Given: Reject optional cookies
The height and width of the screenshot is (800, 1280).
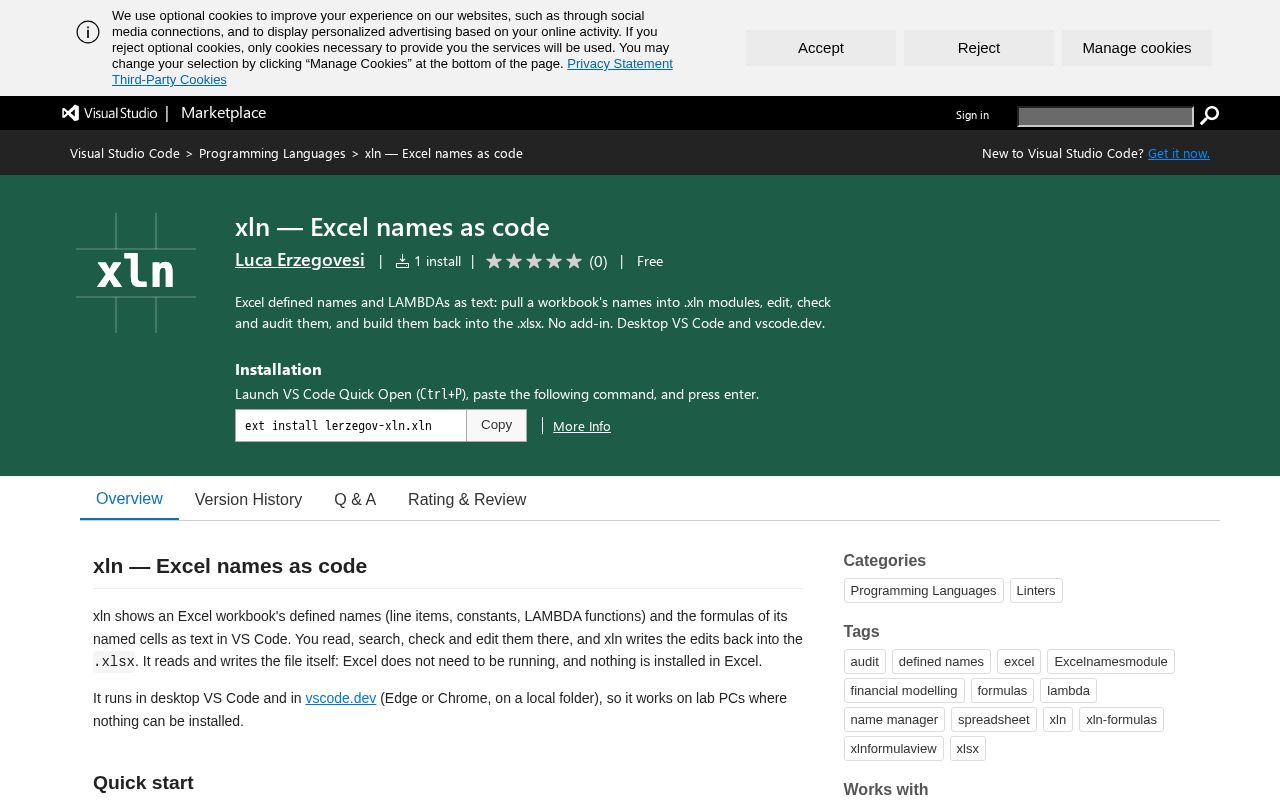Looking at the screenshot, I should click(979, 48).
